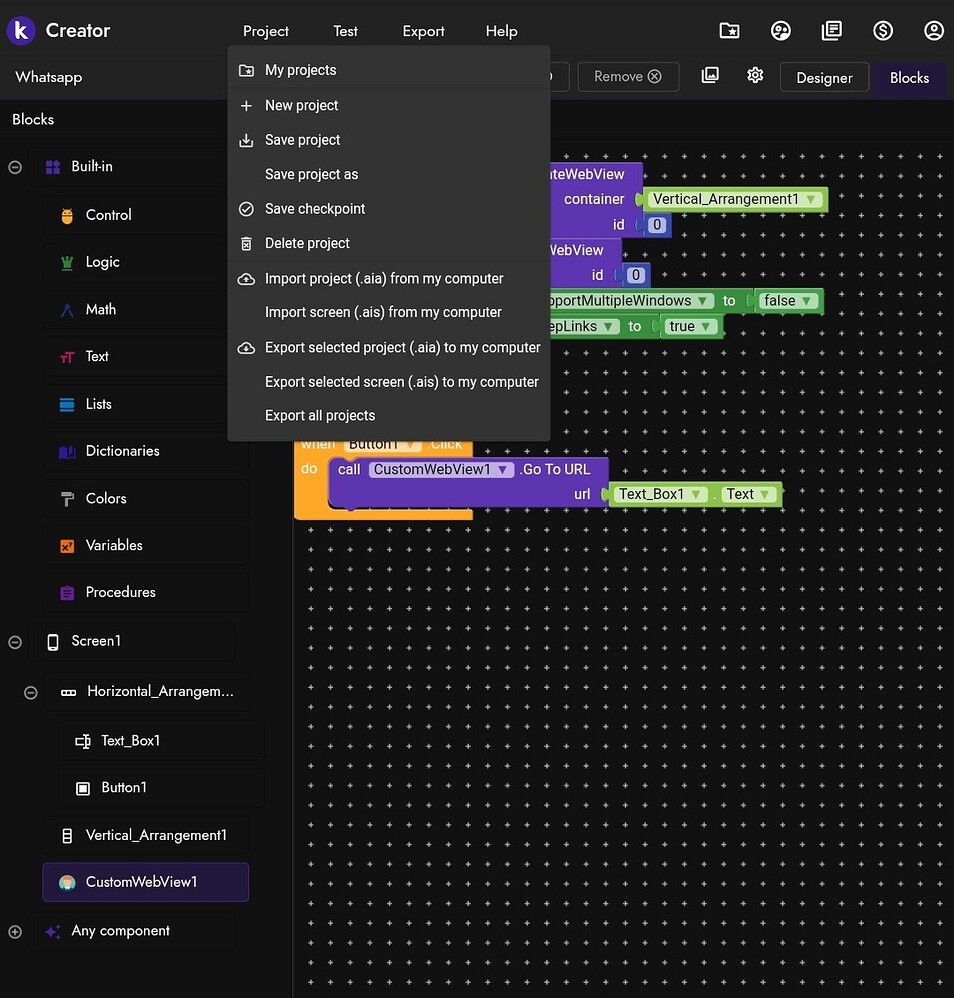Click the Go To URL call block
This screenshot has width=954, height=998.
pos(468,482)
